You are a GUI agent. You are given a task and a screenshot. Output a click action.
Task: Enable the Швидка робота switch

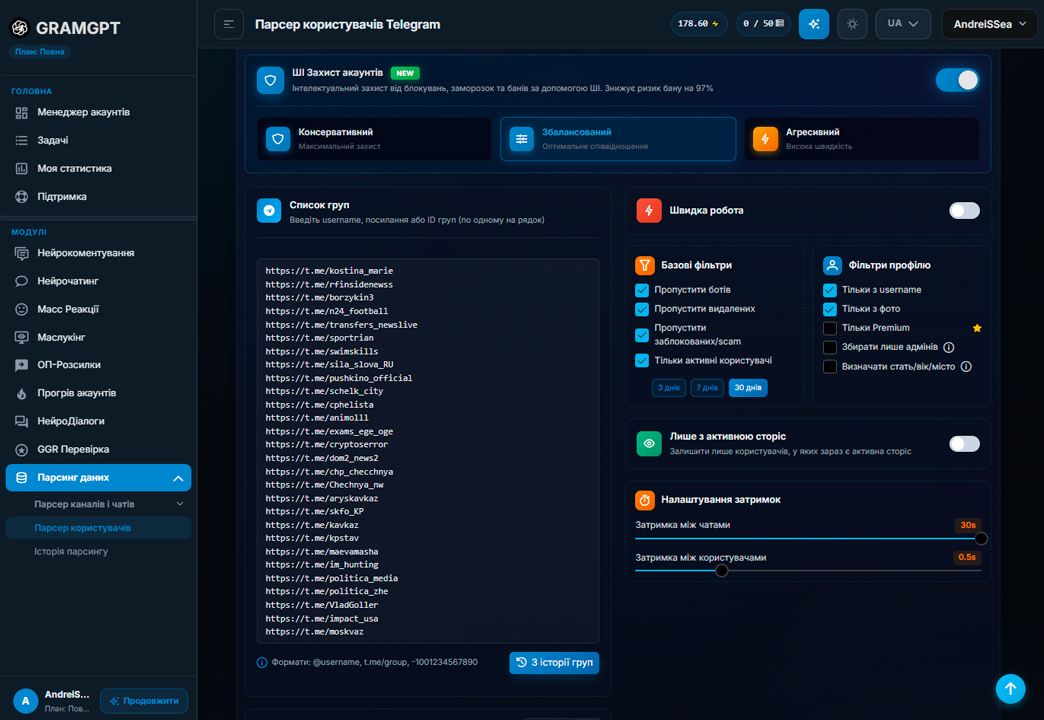pyautogui.click(x=964, y=210)
